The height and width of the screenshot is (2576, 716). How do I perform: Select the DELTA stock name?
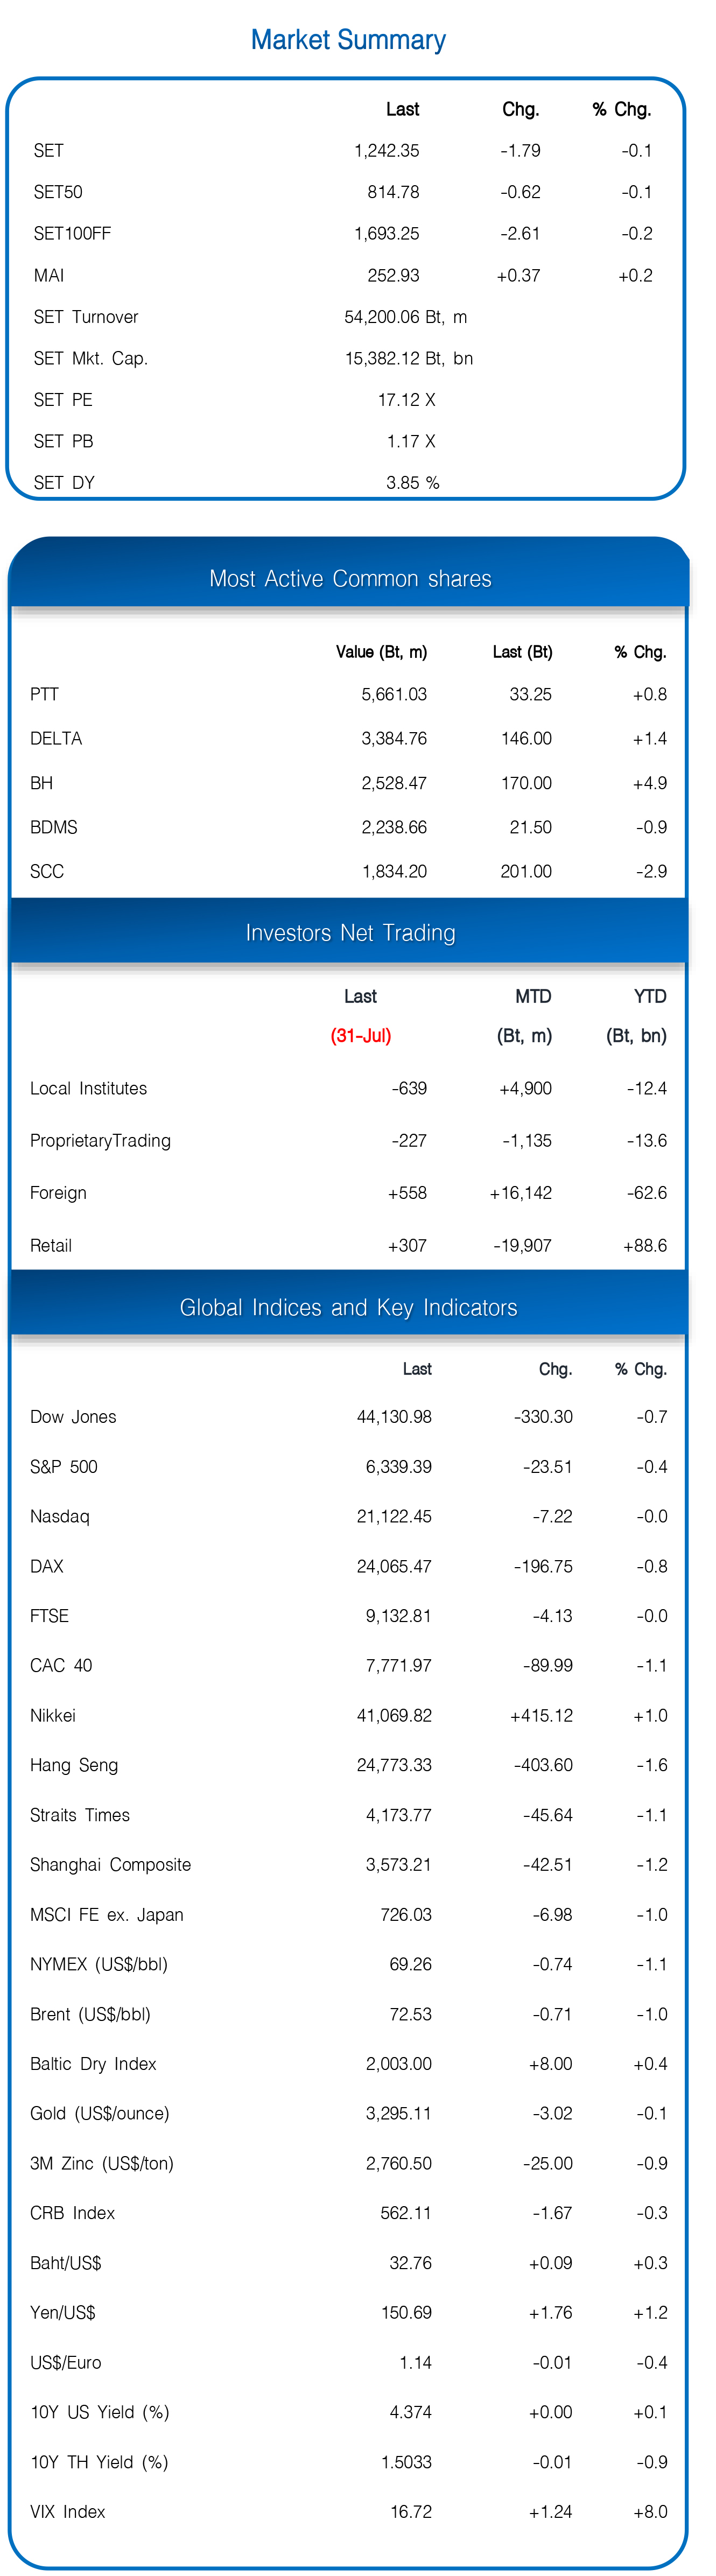[x=56, y=738]
